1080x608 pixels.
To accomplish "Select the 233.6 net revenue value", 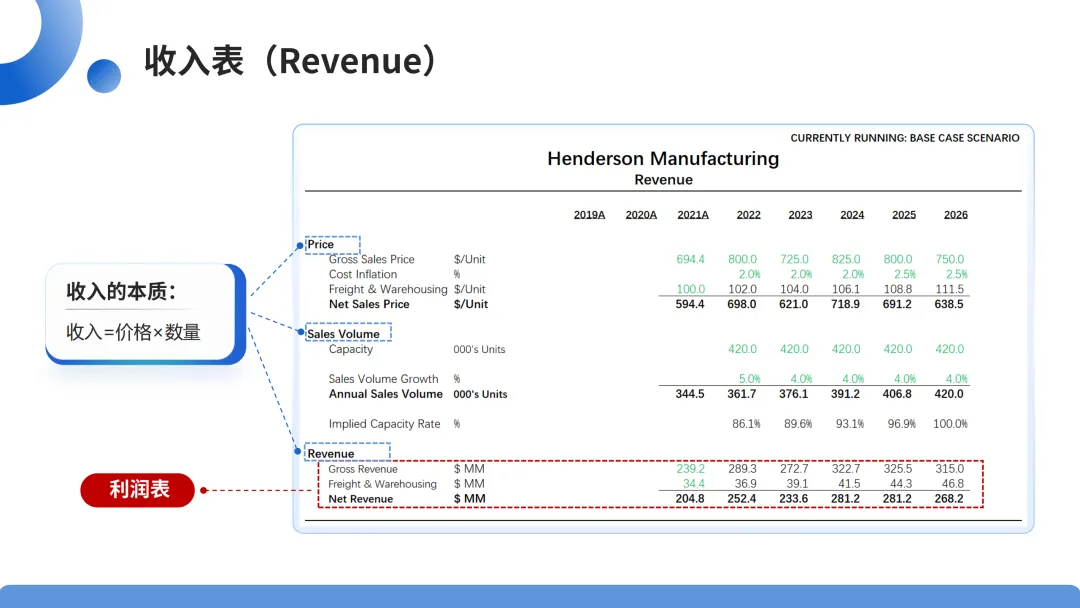I will pos(793,499).
